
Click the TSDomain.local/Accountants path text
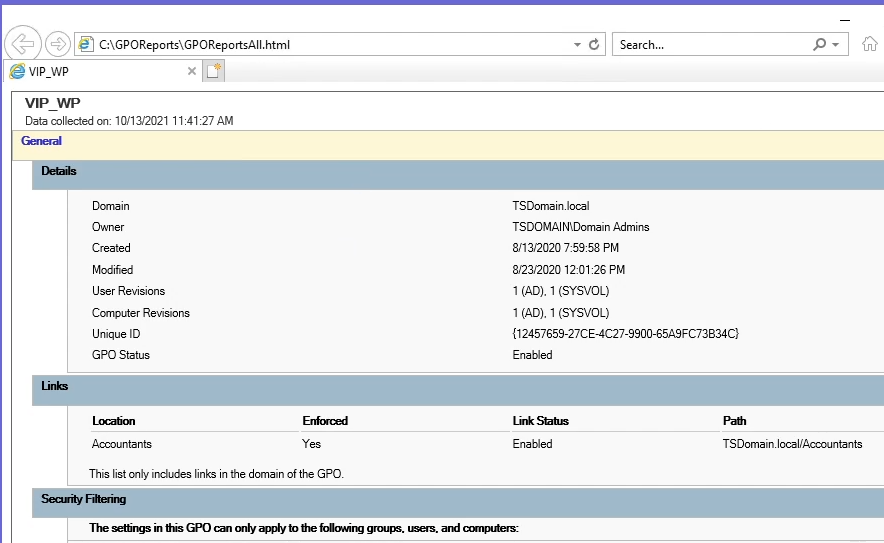792,444
